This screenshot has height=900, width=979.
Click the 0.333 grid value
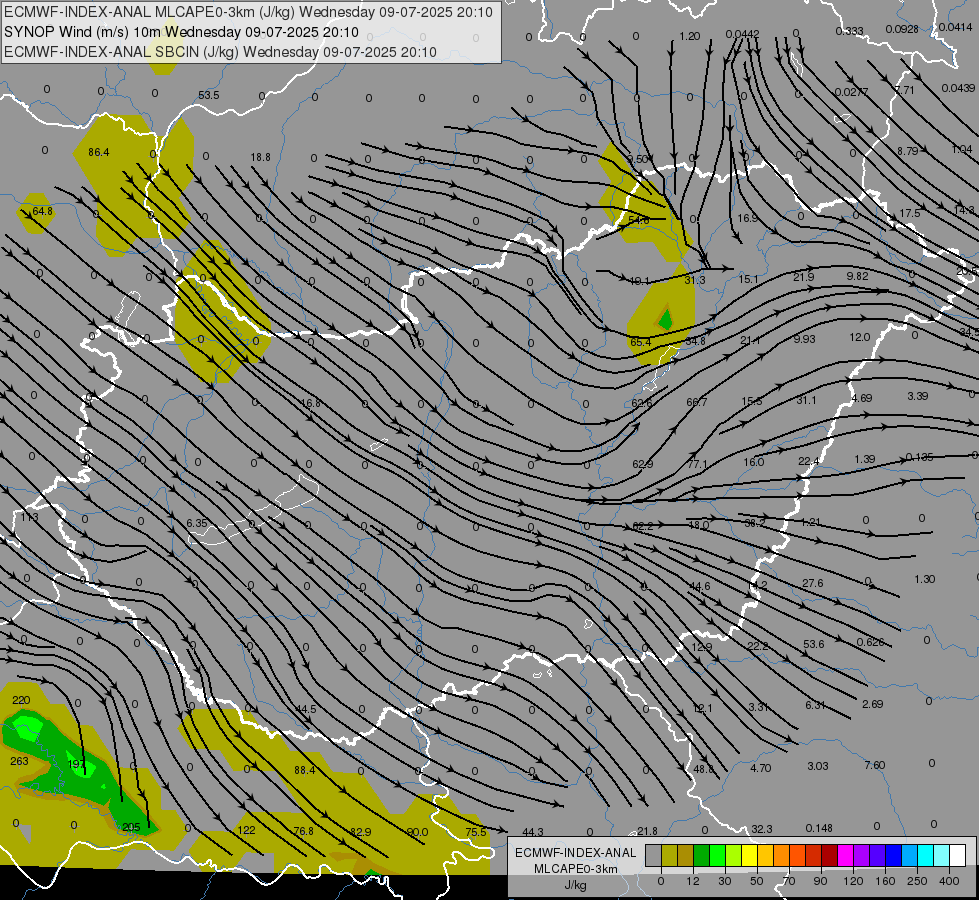click(x=850, y=31)
